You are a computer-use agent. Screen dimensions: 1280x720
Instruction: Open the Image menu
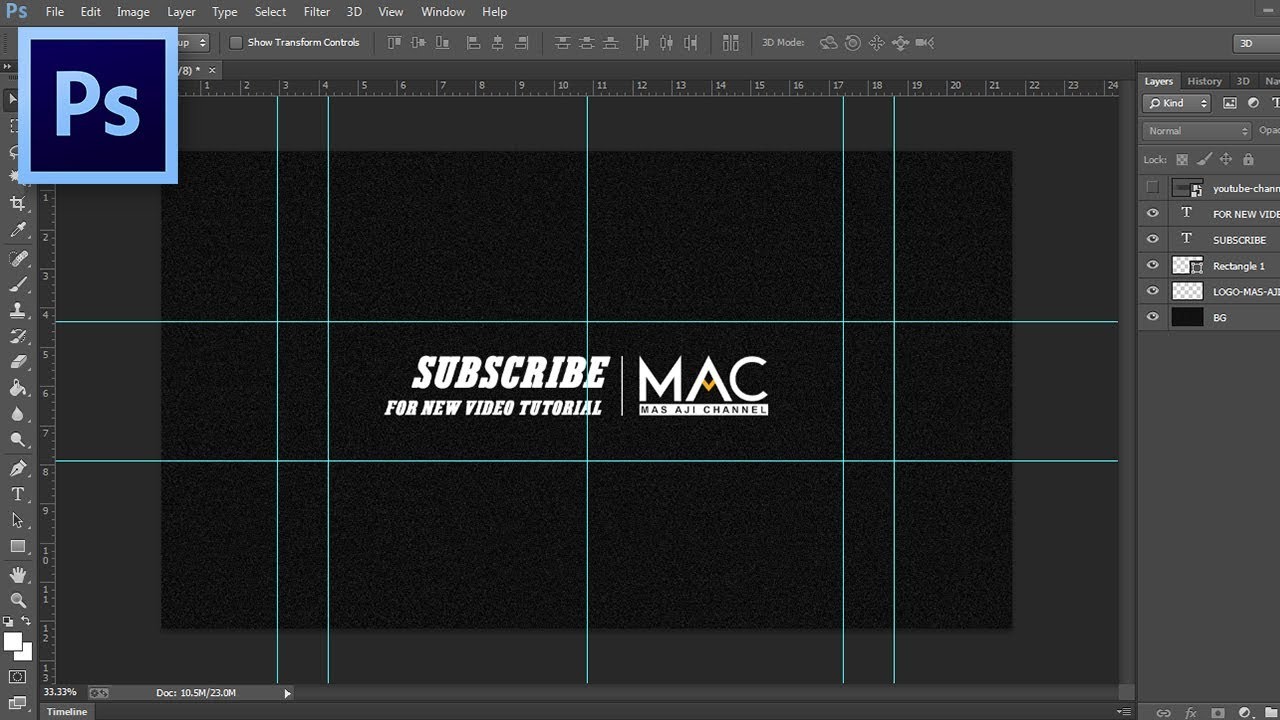[133, 12]
